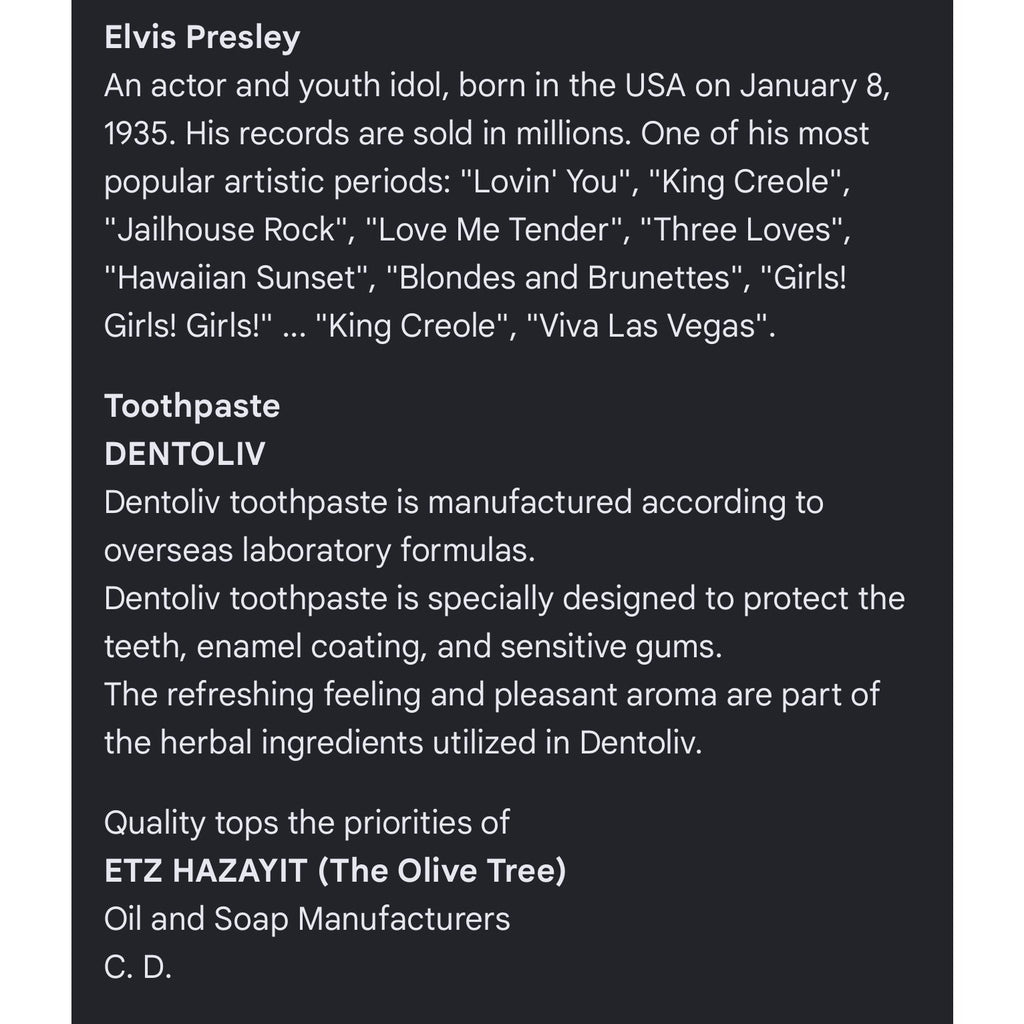Click the "Lovin' You" title text
Image resolution: width=1024 pixels, height=1024 pixels.
pos(545,182)
